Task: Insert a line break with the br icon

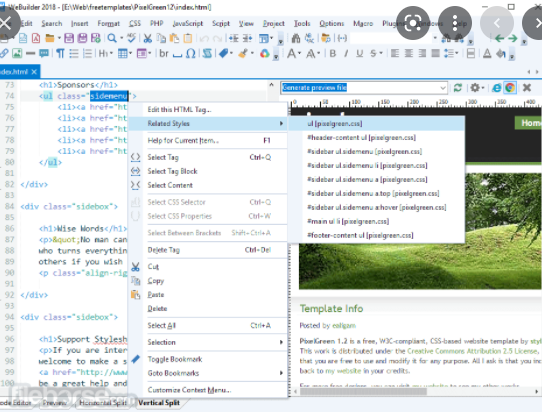Action: click(x=164, y=53)
